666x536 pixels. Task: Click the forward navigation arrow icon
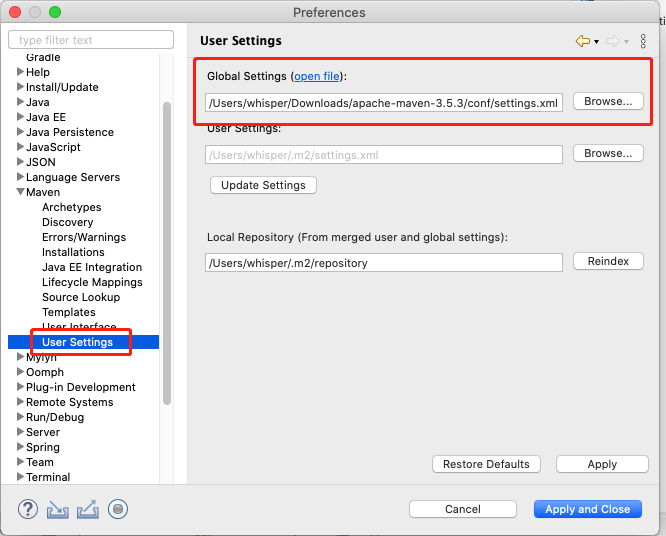(x=612, y=41)
